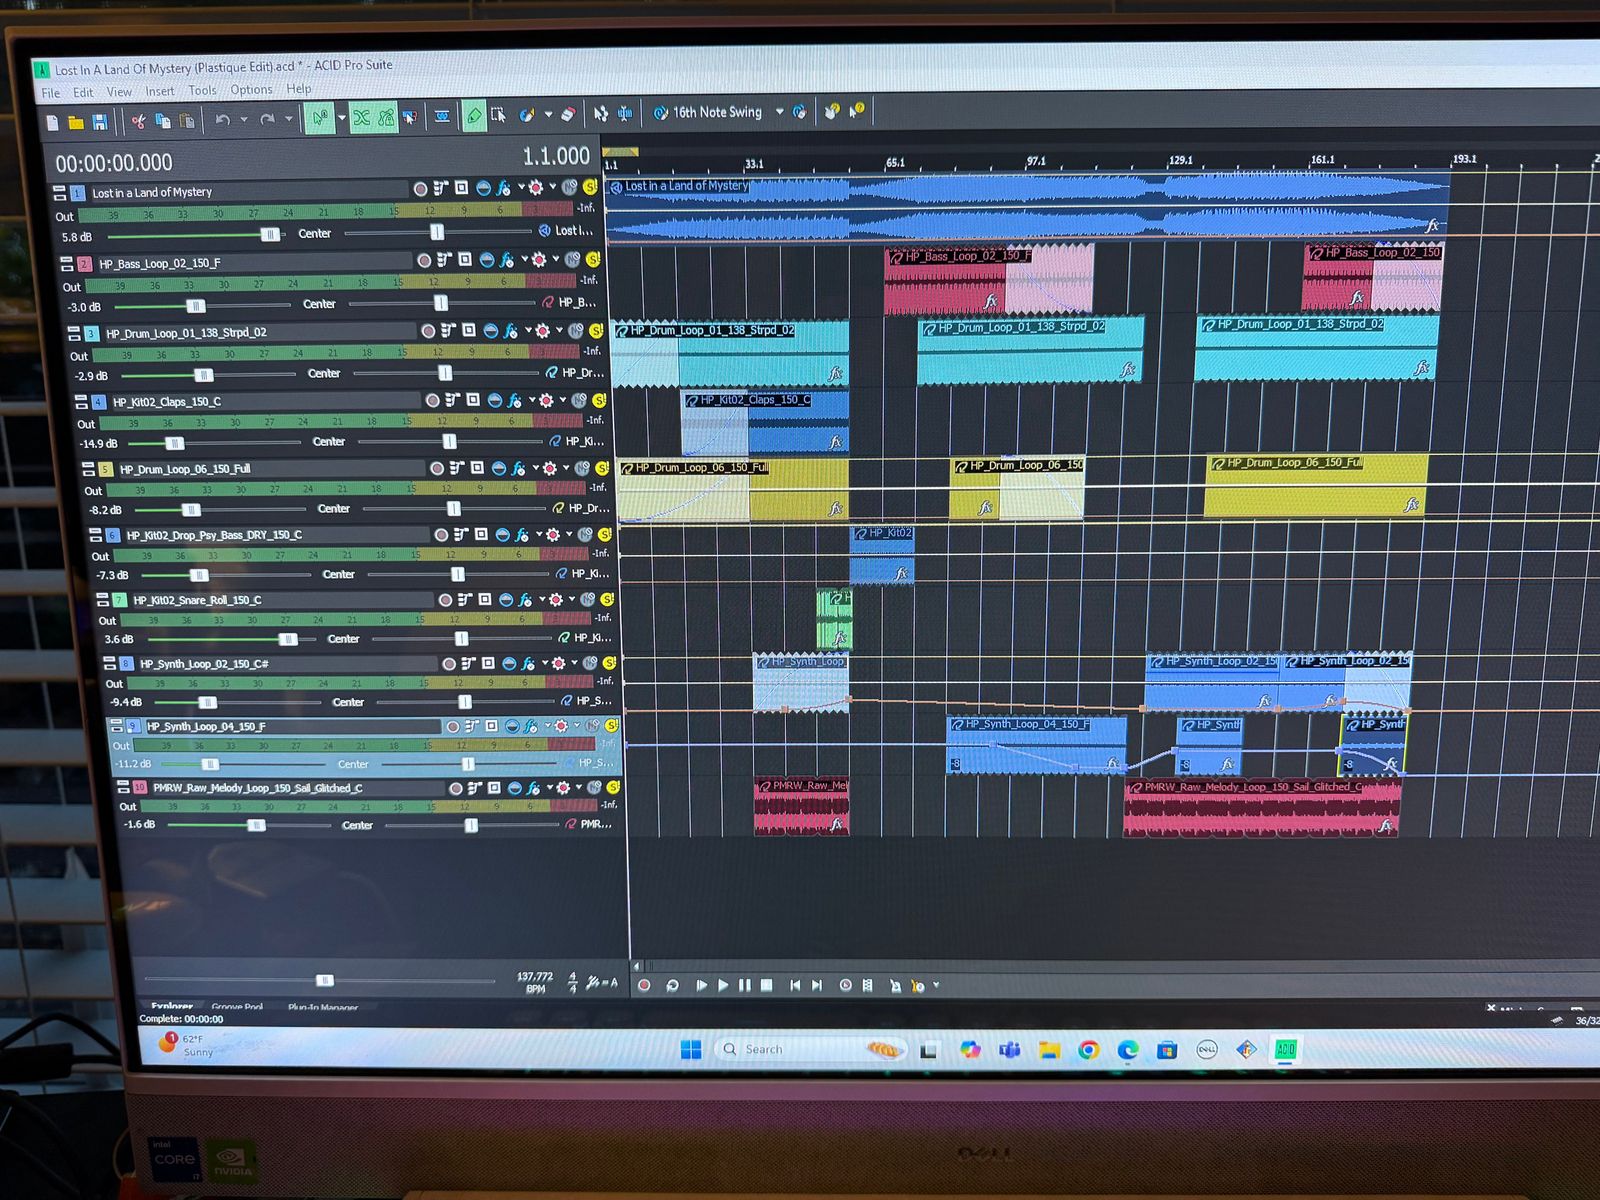
Task: Open the Insert menu
Action: pos(159,91)
